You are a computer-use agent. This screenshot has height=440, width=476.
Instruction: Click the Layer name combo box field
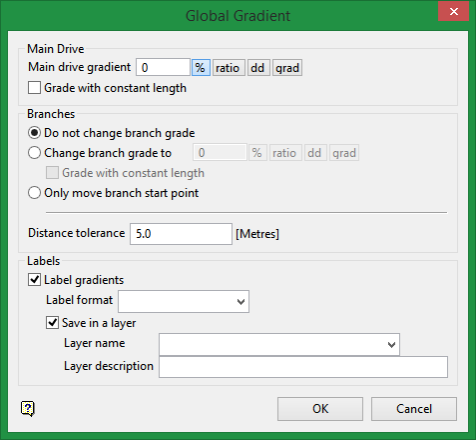pyautogui.click(x=279, y=344)
